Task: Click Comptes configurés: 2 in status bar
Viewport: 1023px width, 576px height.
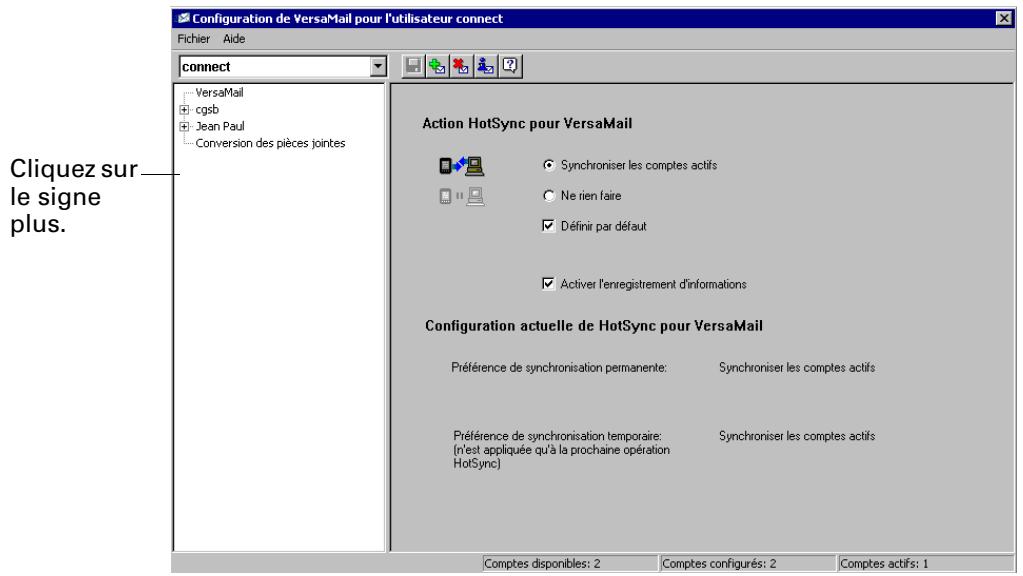Action: click(748, 564)
